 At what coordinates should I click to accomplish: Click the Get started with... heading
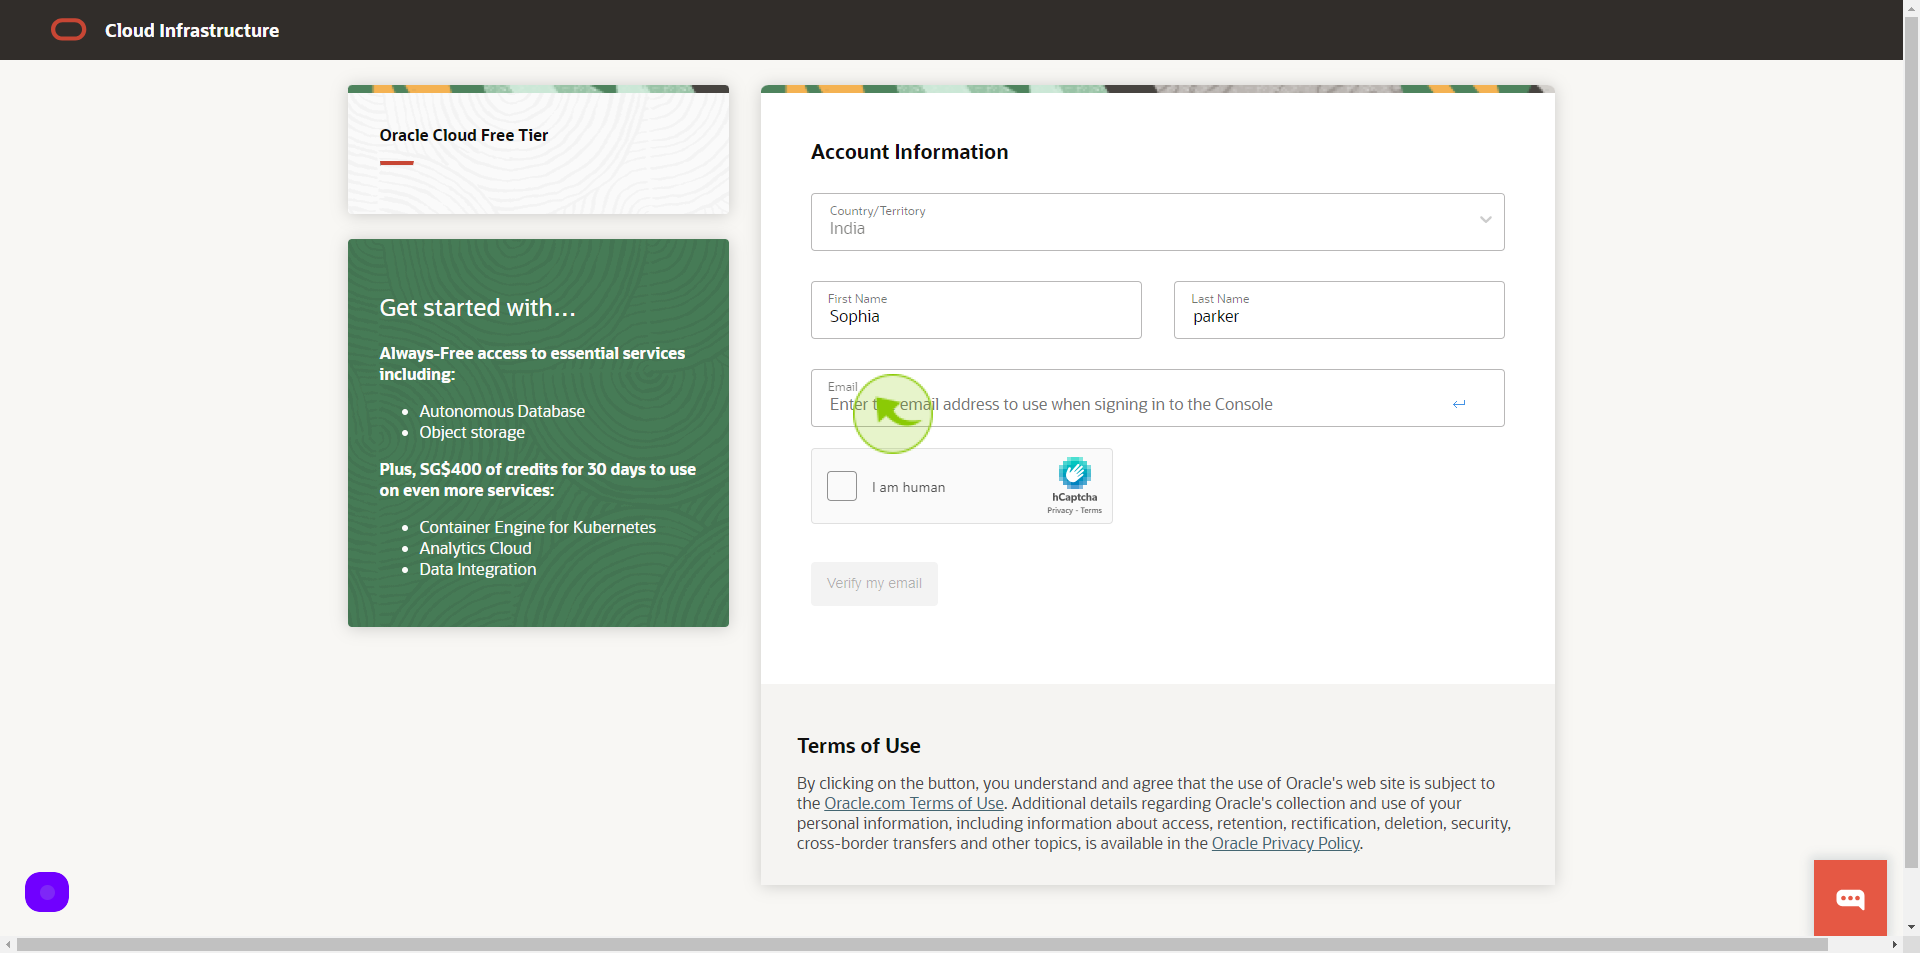pos(477,308)
